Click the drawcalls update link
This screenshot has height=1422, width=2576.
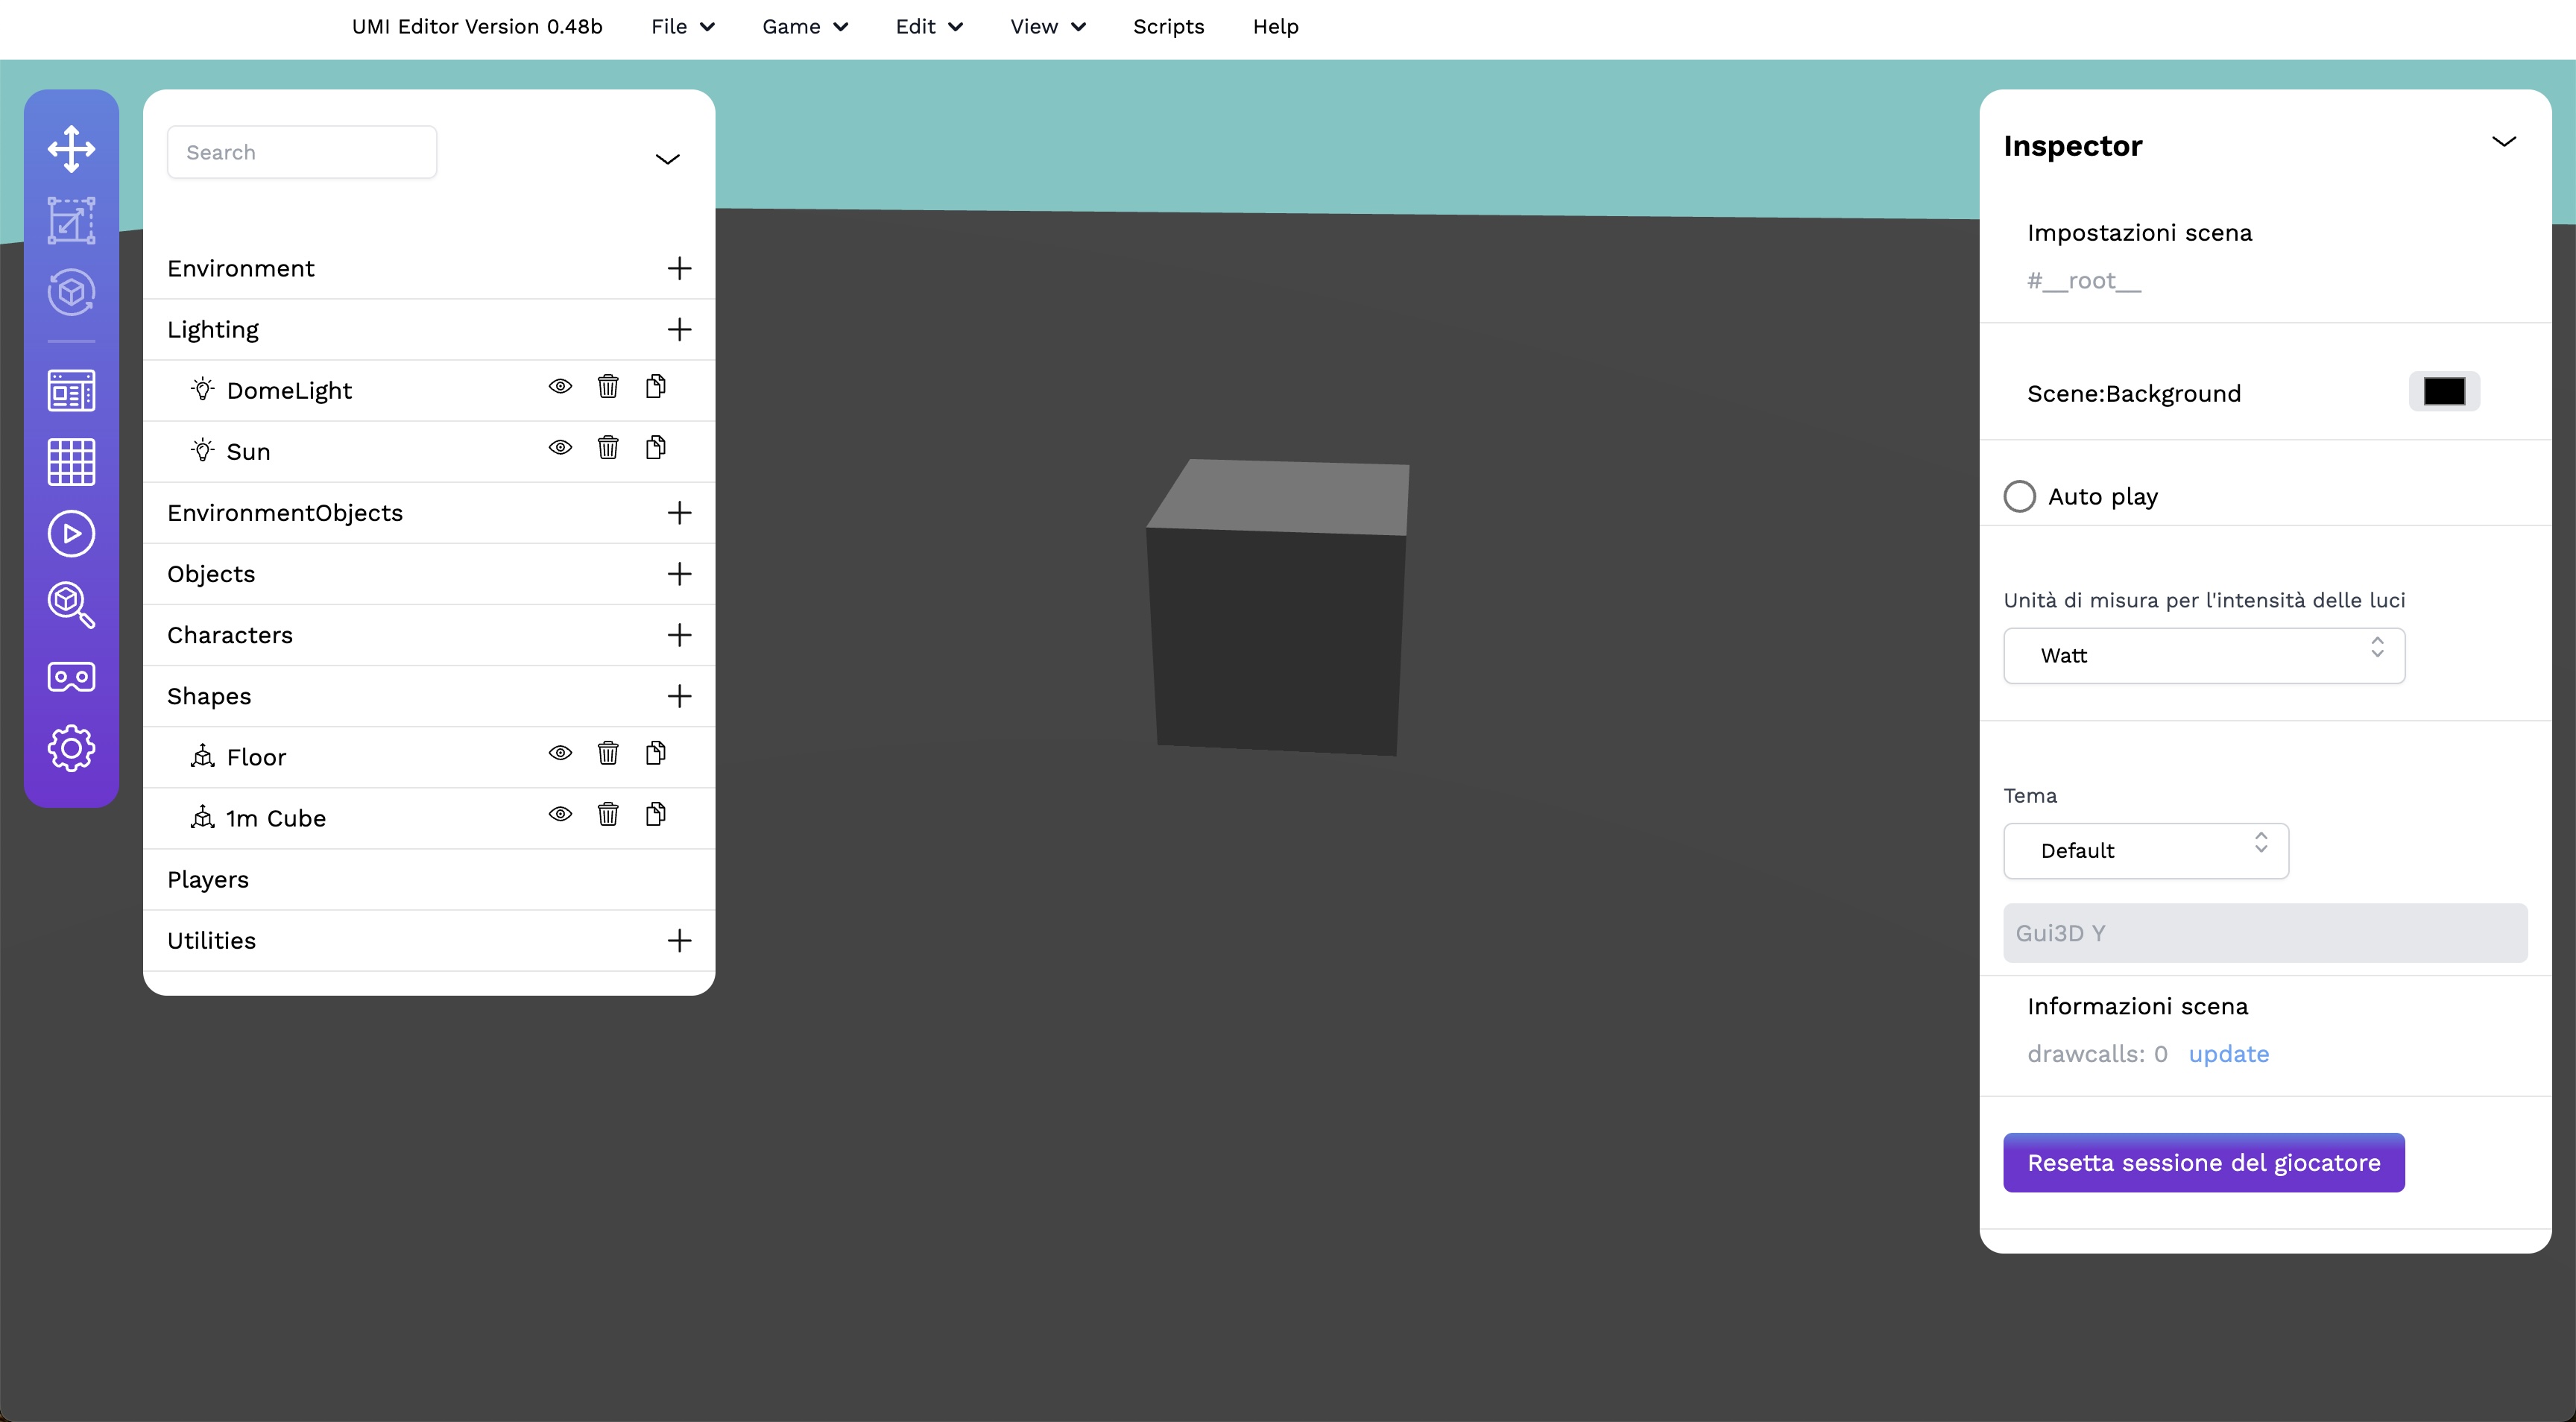coord(2228,1054)
